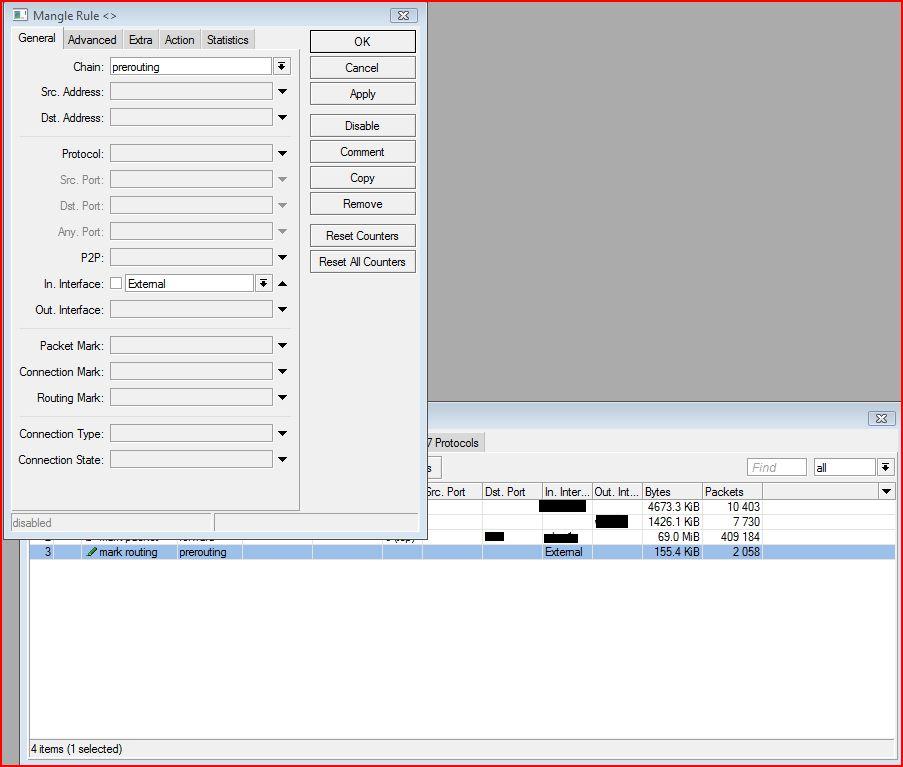Click the Find search field
903x767 pixels.
point(777,467)
